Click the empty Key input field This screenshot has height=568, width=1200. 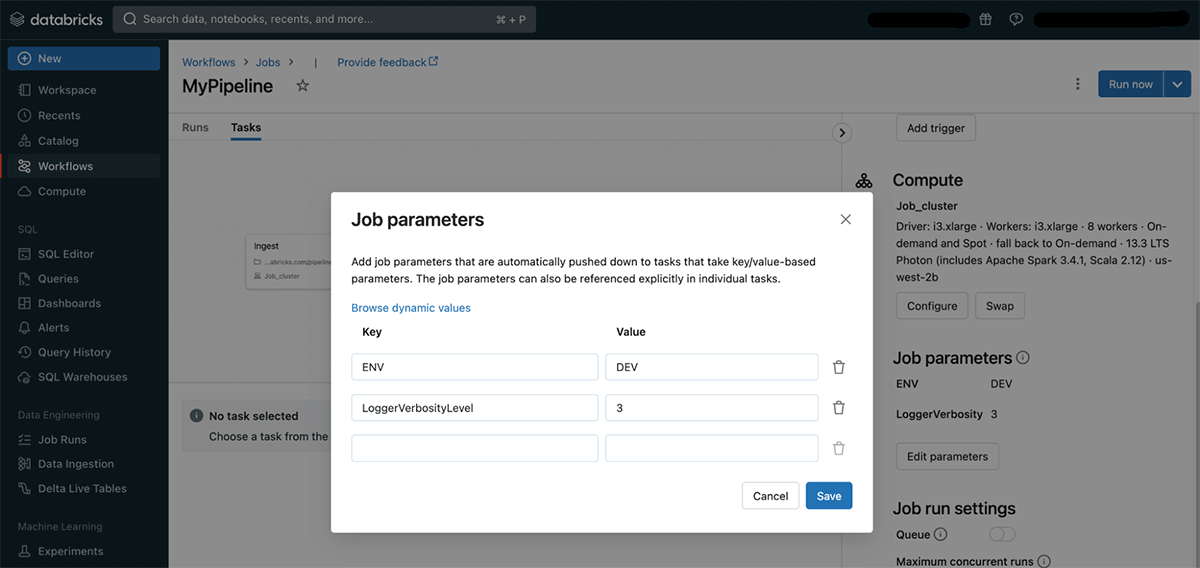coord(474,448)
